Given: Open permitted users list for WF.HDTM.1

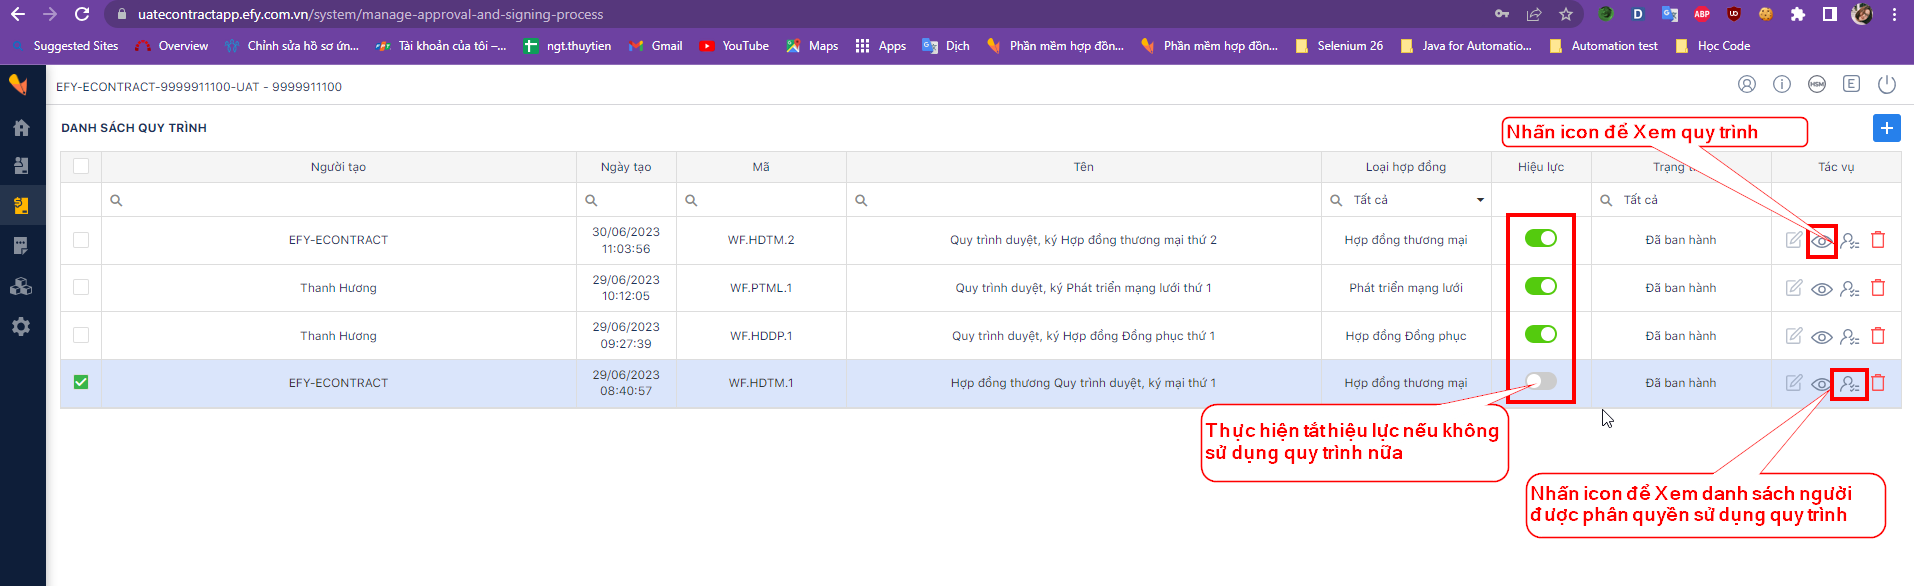Looking at the screenshot, I should (x=1850, y=384).
